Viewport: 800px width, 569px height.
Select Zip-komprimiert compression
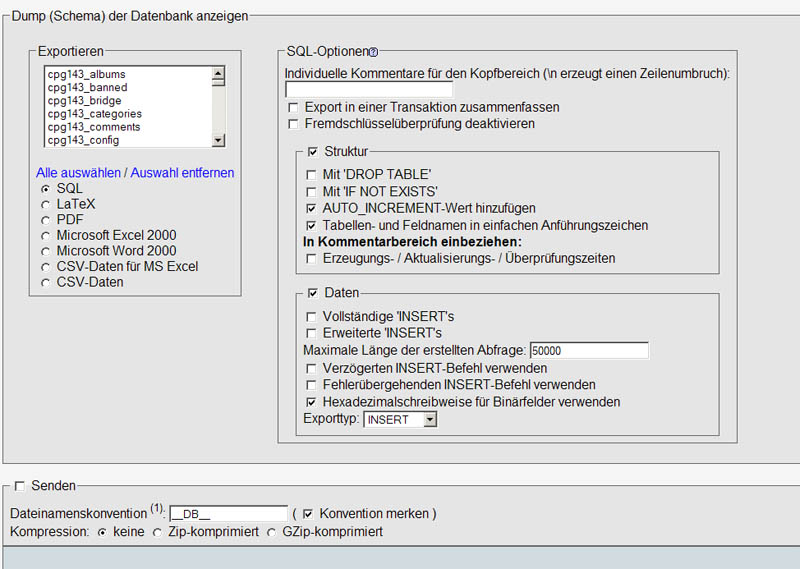coord(157,532)
